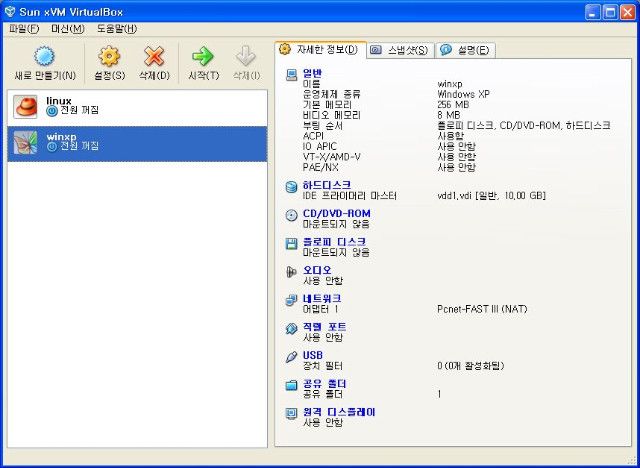
Task: Minimize the VirtualBox window
Action: [592, 13]
